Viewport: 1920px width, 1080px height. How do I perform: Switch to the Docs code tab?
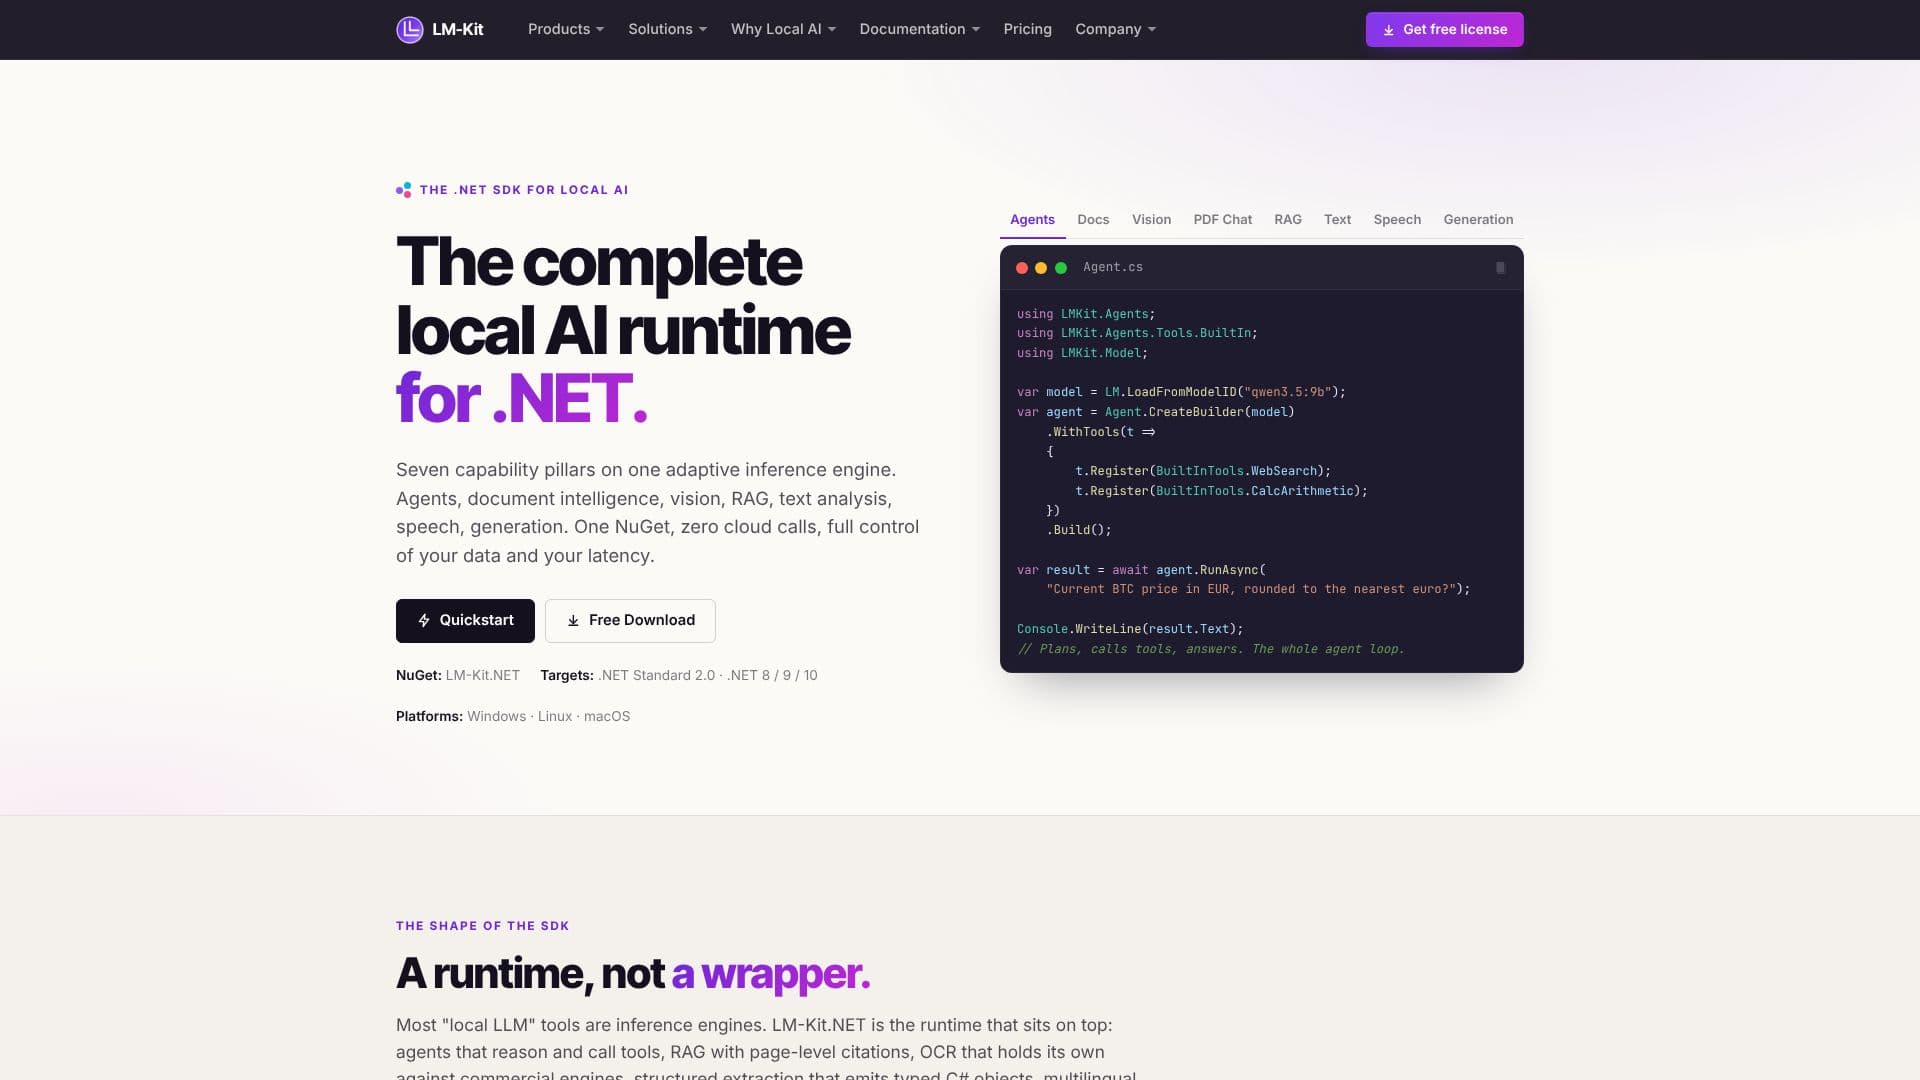pos(1093,220)
